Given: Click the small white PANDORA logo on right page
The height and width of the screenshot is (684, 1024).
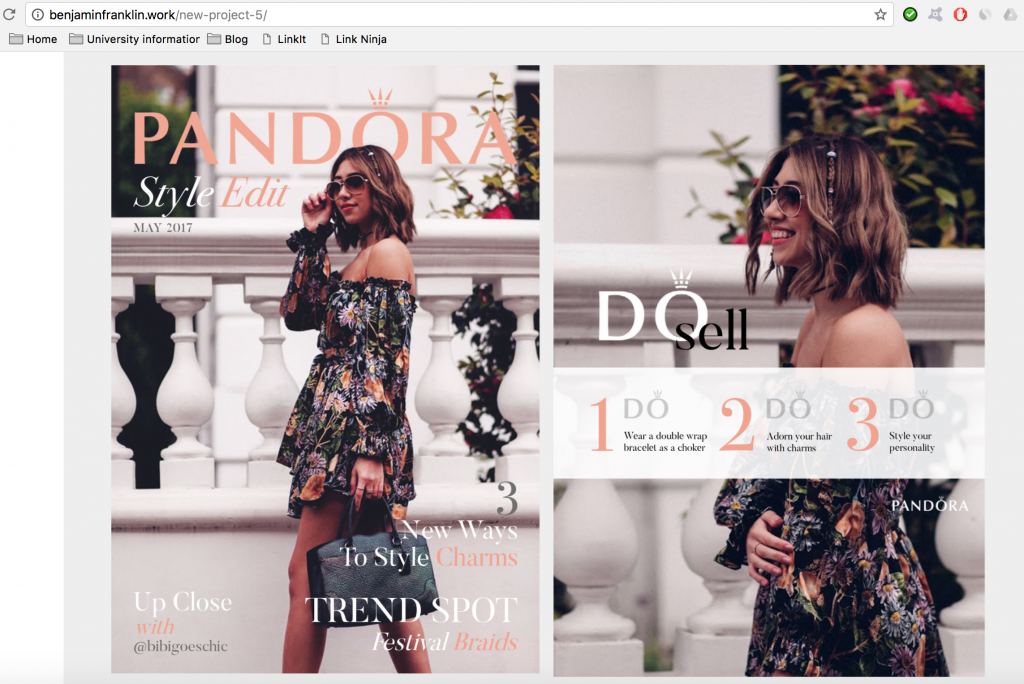Looking at the screenshot, I should tap(929, 505).
